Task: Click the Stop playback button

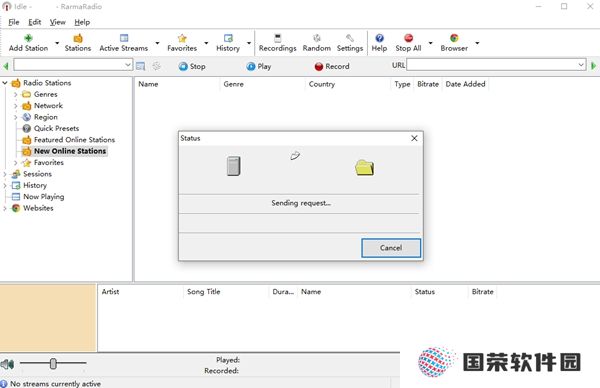Action: point(192,66)
